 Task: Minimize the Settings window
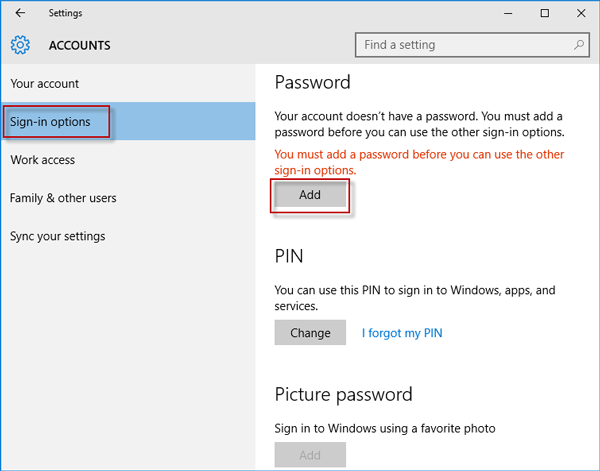[x=508, y=13]
